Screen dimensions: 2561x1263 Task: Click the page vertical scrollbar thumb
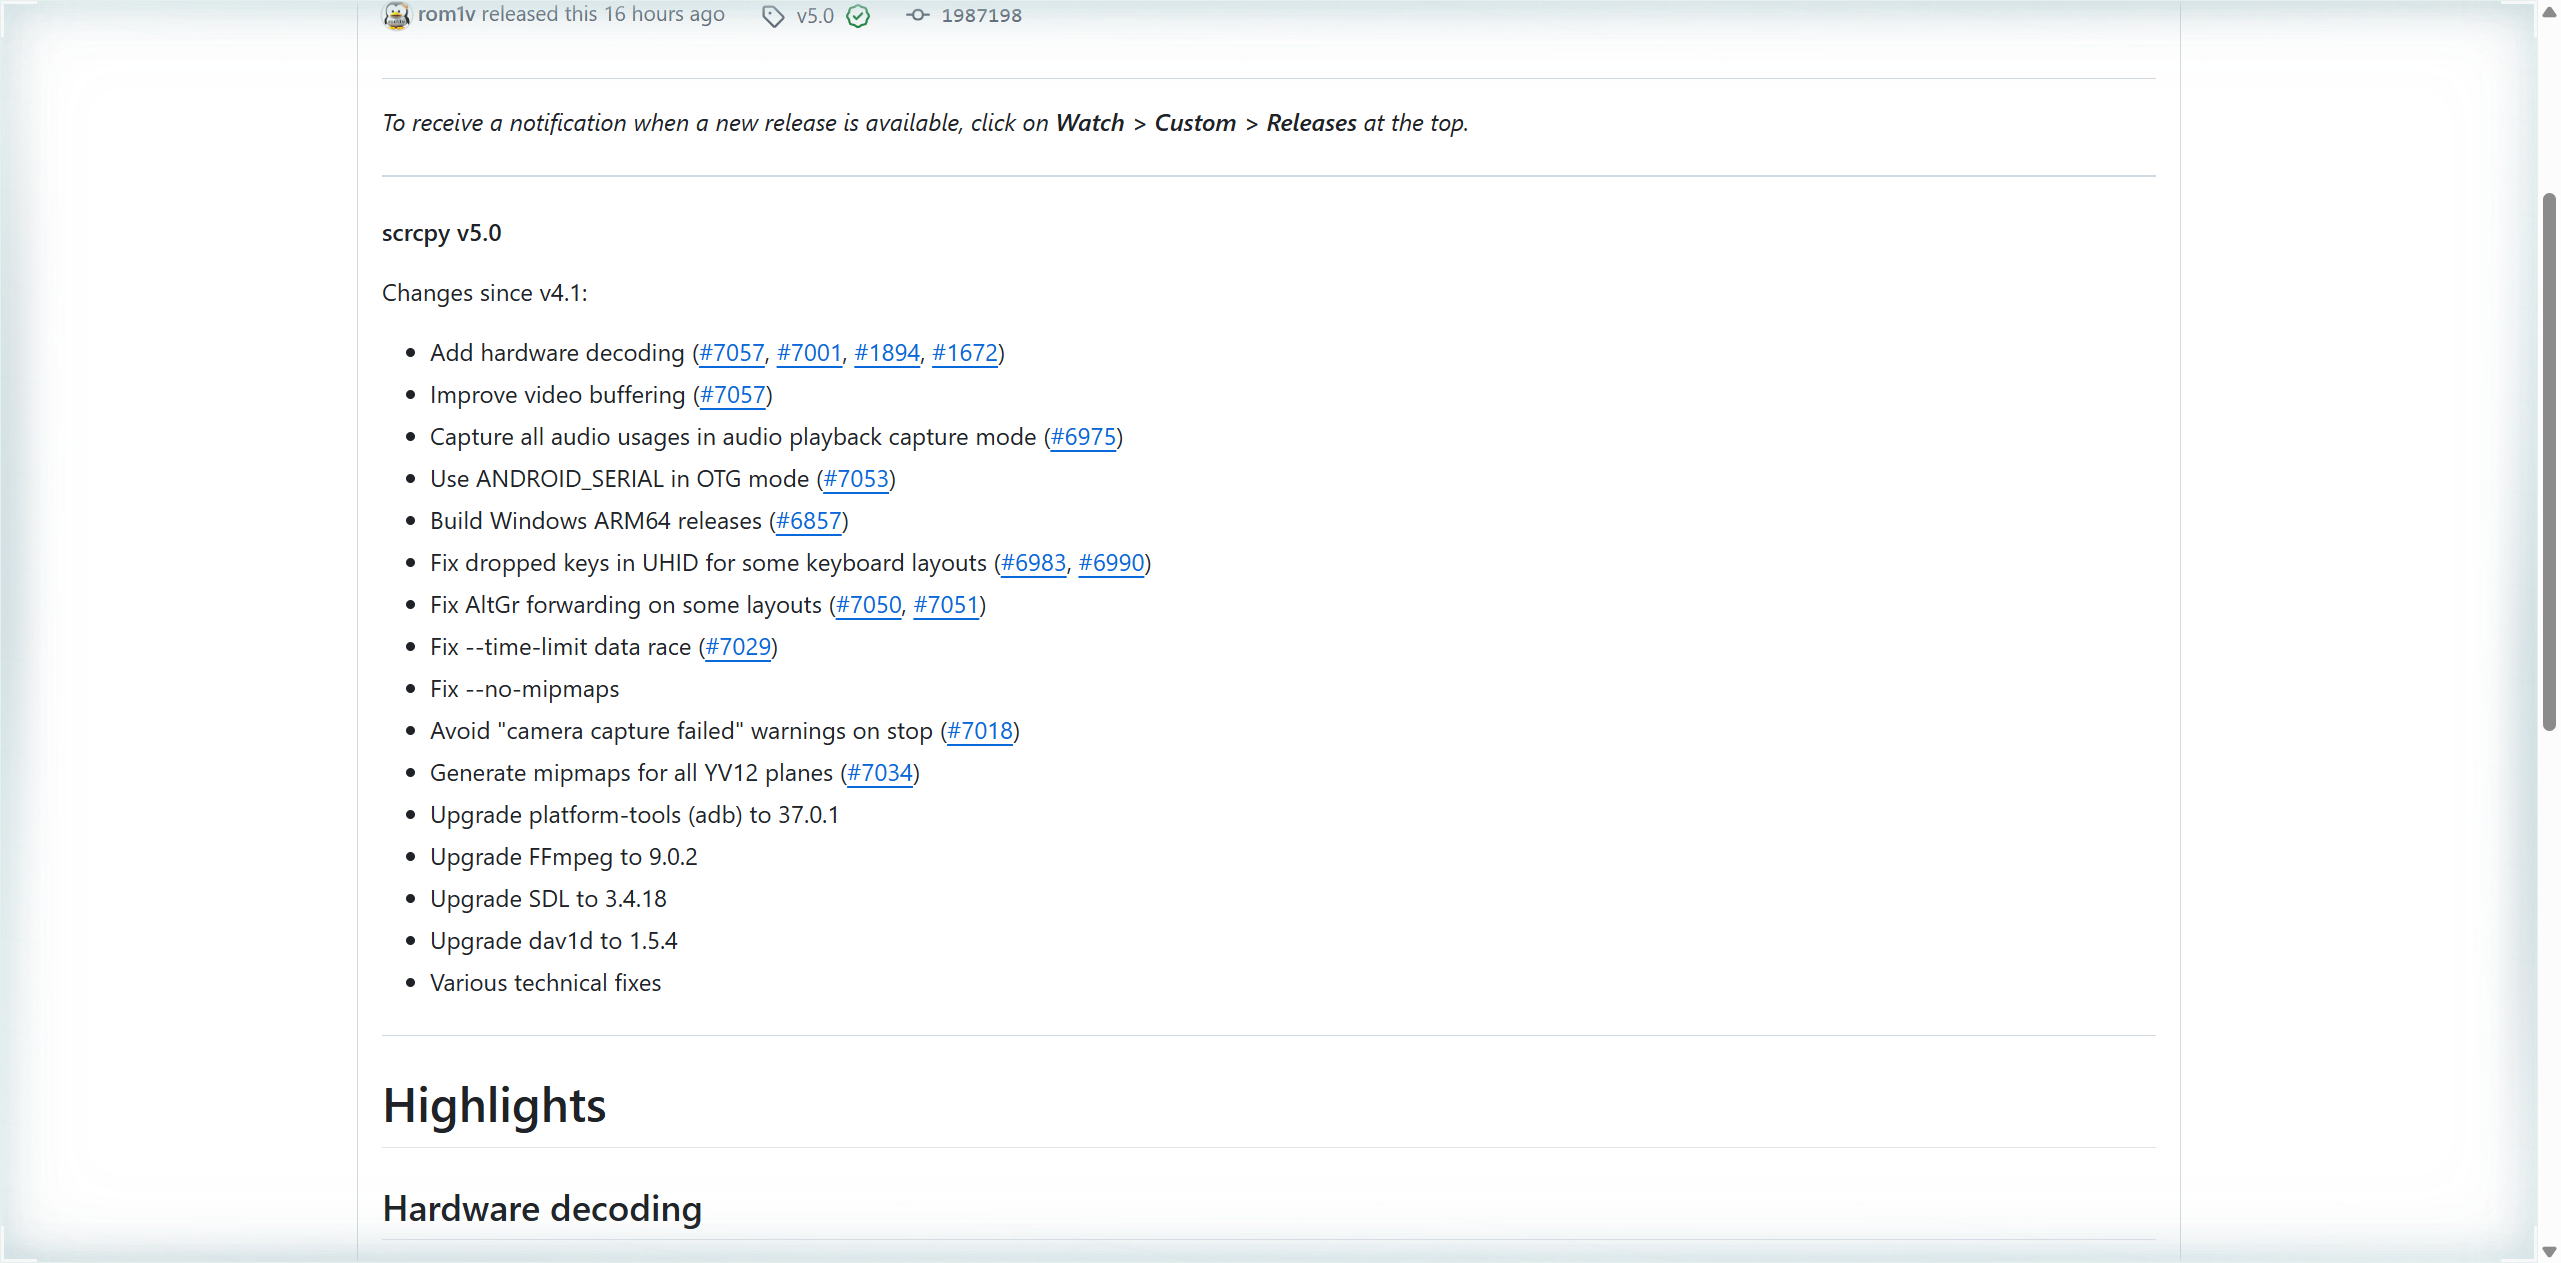2549,462
